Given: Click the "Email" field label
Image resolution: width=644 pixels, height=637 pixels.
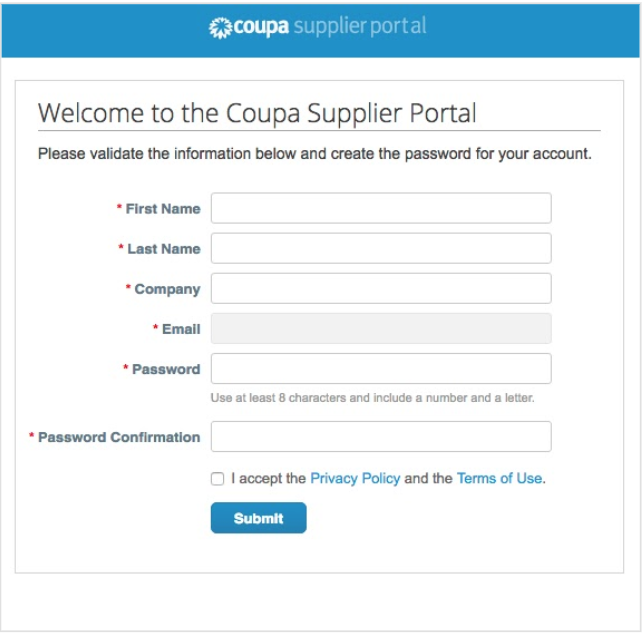Looking at the screenshot, I should coord(181,329).
